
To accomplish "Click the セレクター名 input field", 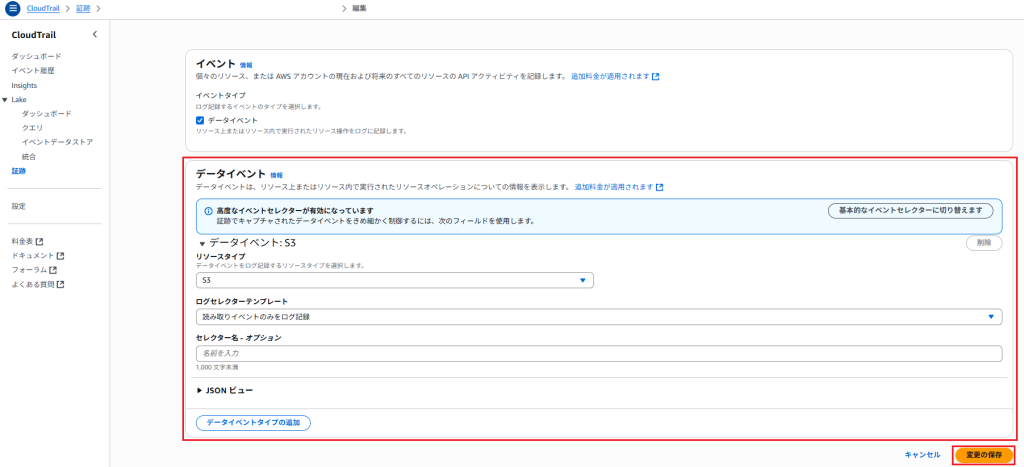I will pyautogui.click(x=599, y=353).
